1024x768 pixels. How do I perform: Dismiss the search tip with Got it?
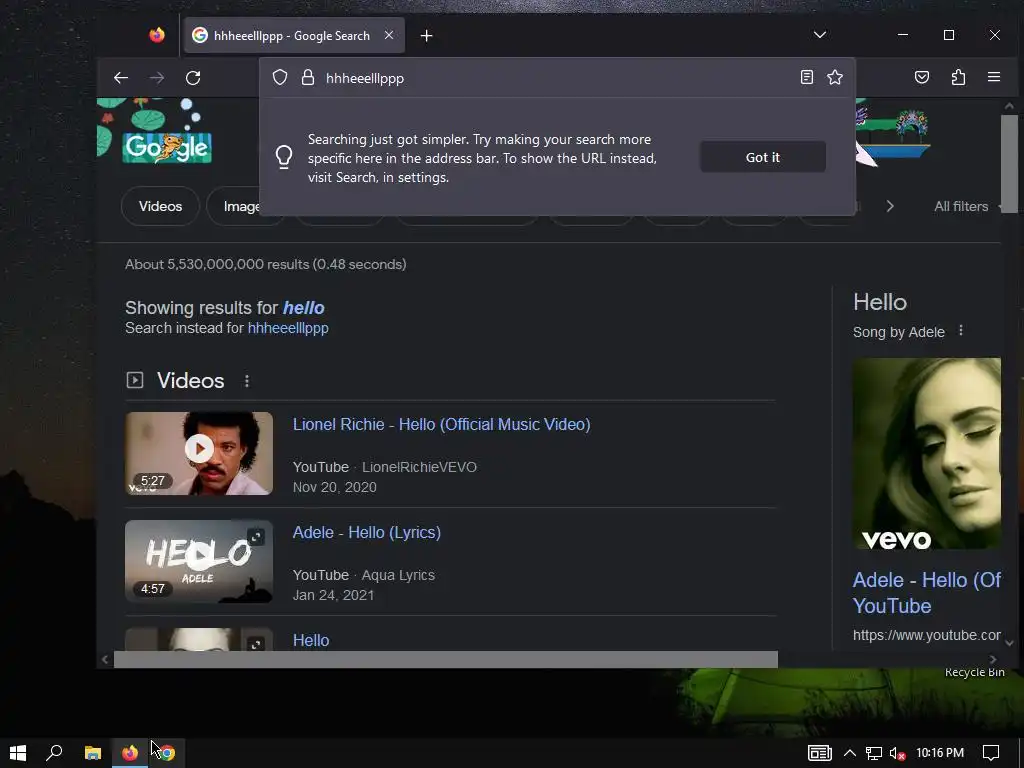[763, 157]
